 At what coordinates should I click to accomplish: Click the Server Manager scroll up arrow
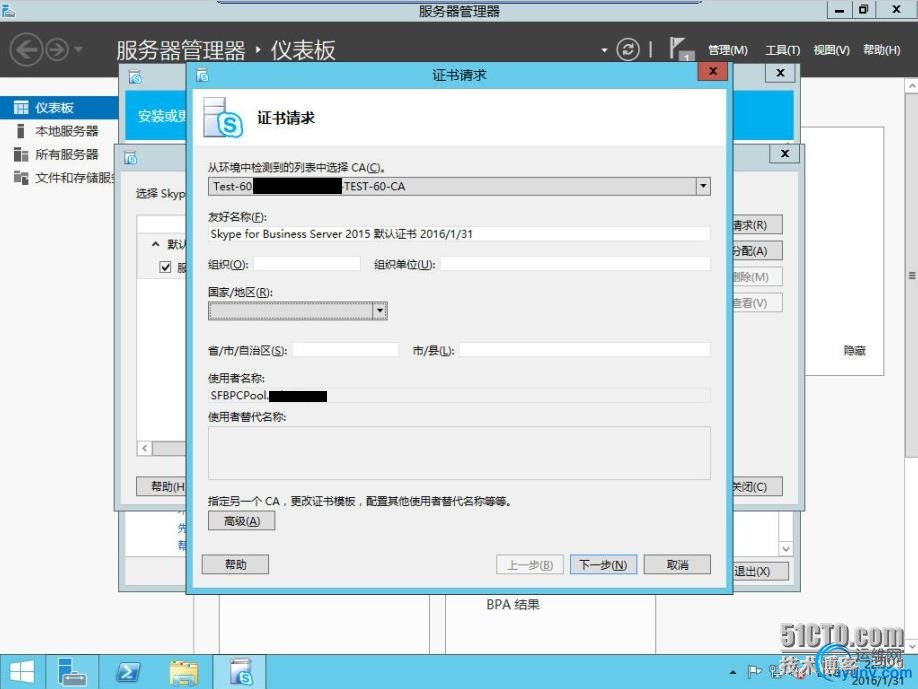(912, 85)
